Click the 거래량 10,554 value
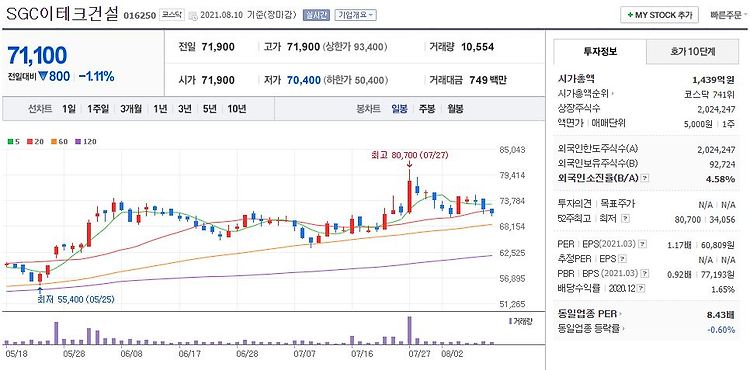Viewport: 750px width, 370px height. 477,47
